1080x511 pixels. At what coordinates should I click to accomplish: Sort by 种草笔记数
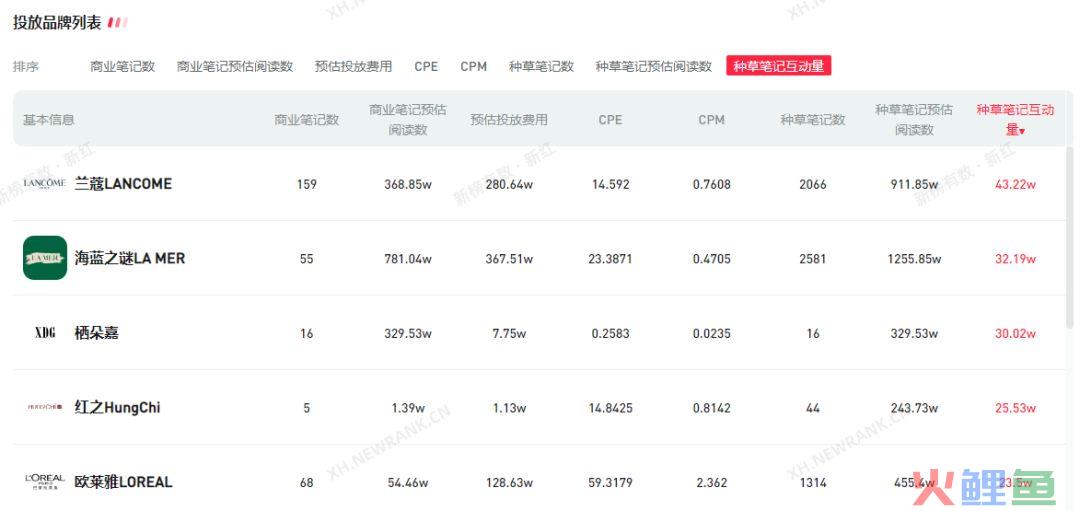tap(541, 66)
